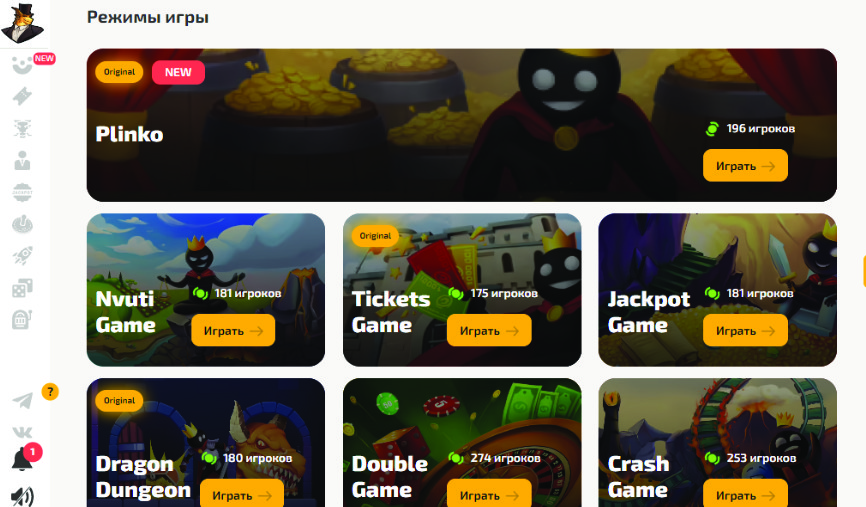Open the Telegram link icon
This screenshot has width=866, height=507.
click(23, 400)
